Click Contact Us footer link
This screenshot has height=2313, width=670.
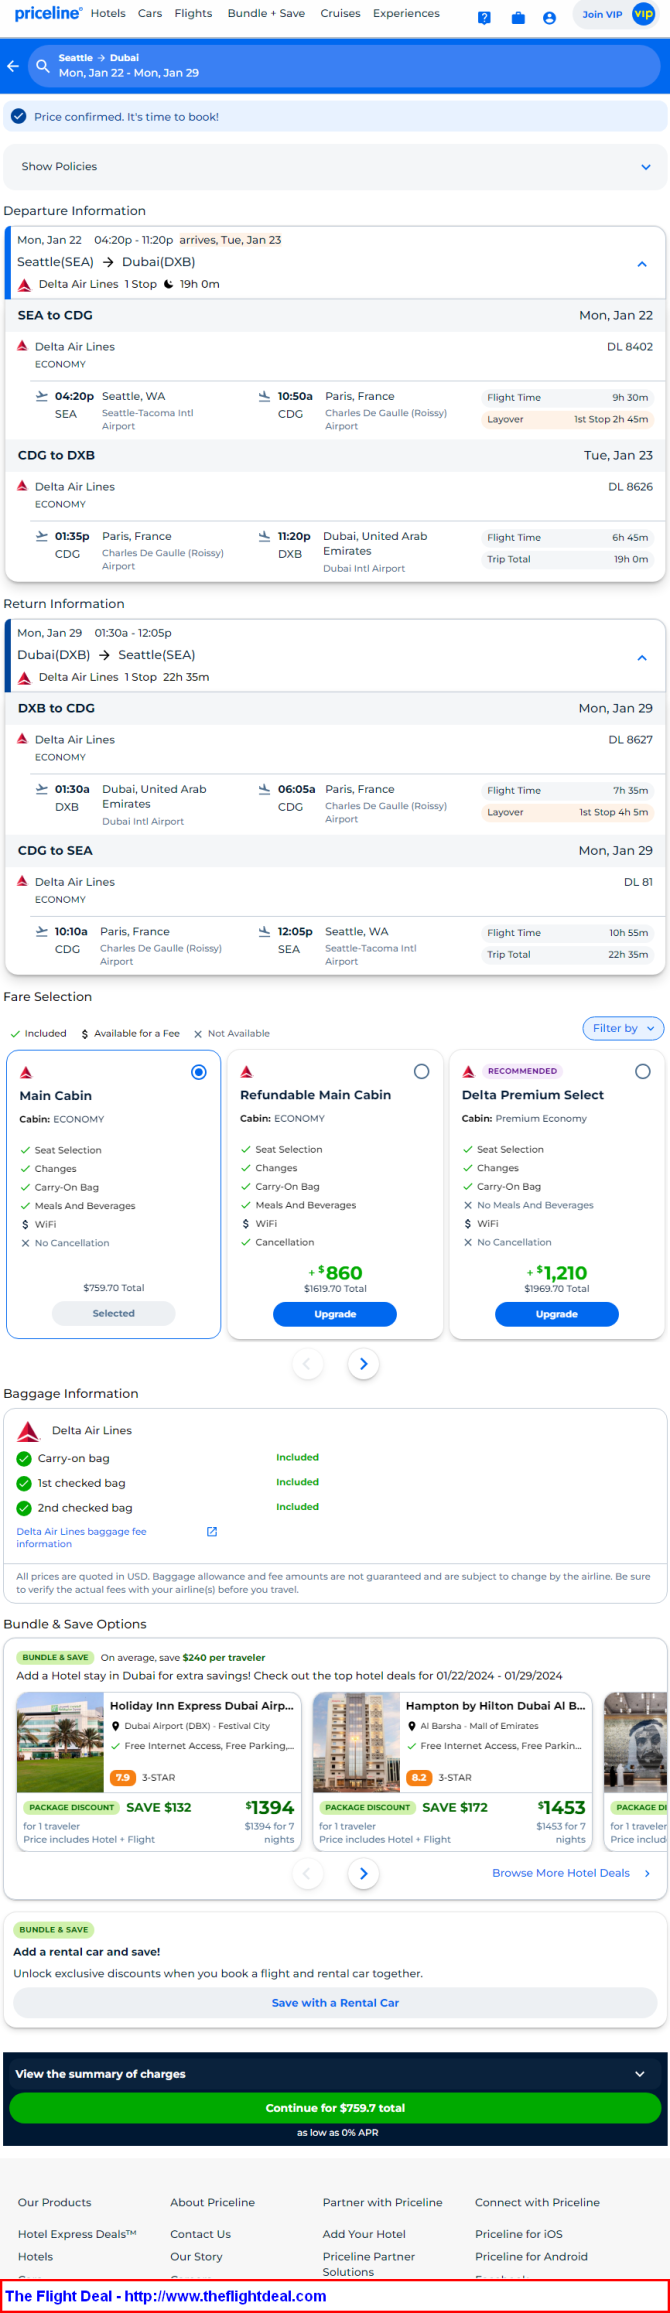[x=200, y=2235]
